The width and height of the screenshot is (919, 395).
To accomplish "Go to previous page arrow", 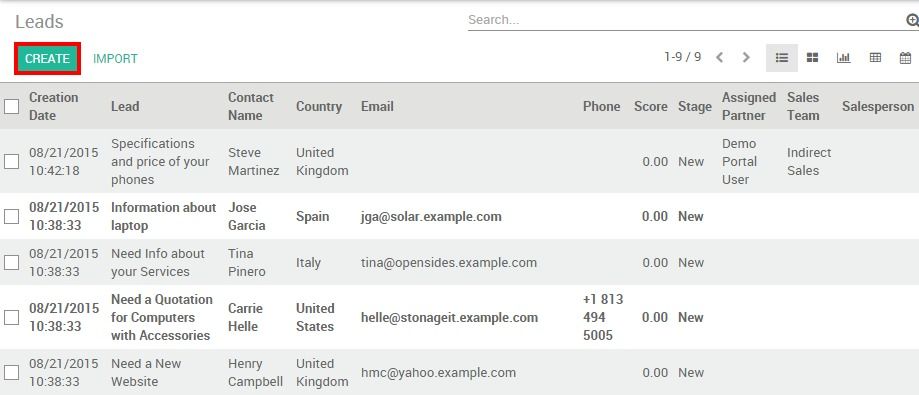I will point(720,57).
